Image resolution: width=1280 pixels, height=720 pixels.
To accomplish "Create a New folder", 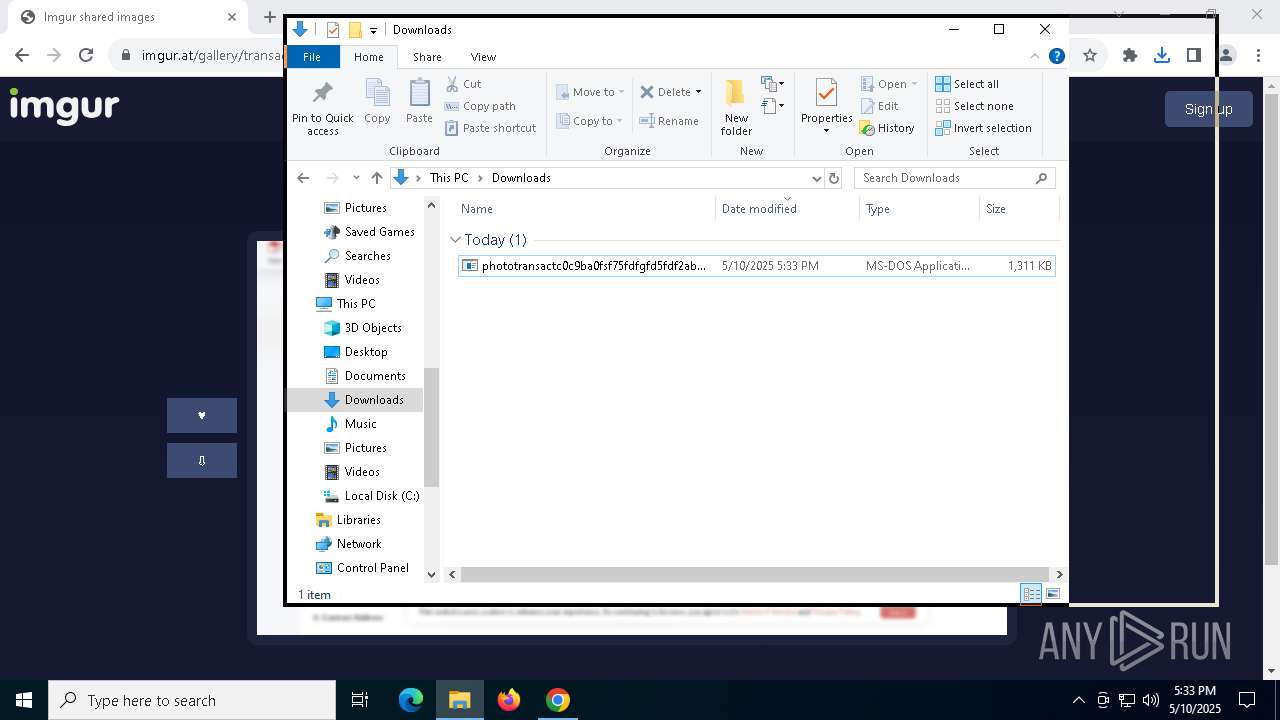I will 736,107.
